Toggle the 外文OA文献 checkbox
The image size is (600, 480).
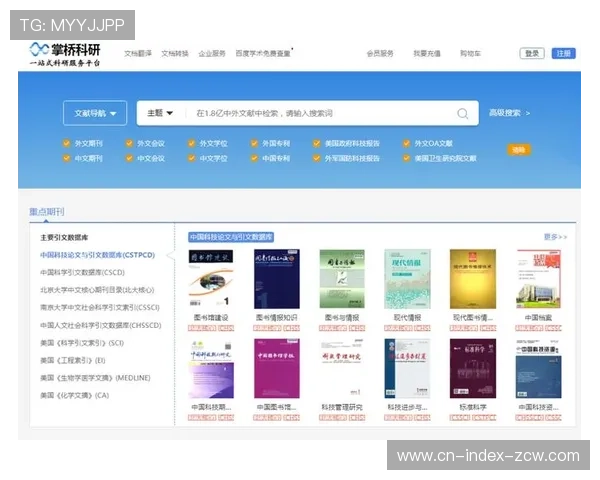click(406, 143)
